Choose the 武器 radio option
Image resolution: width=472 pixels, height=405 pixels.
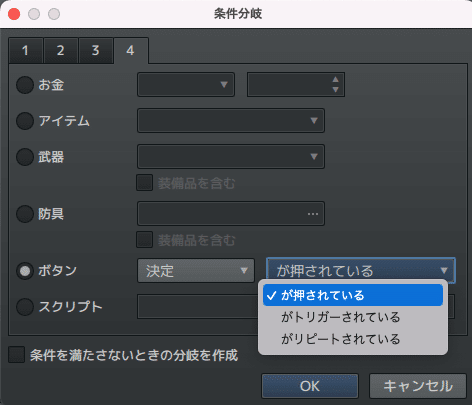[x=25, y=157]
